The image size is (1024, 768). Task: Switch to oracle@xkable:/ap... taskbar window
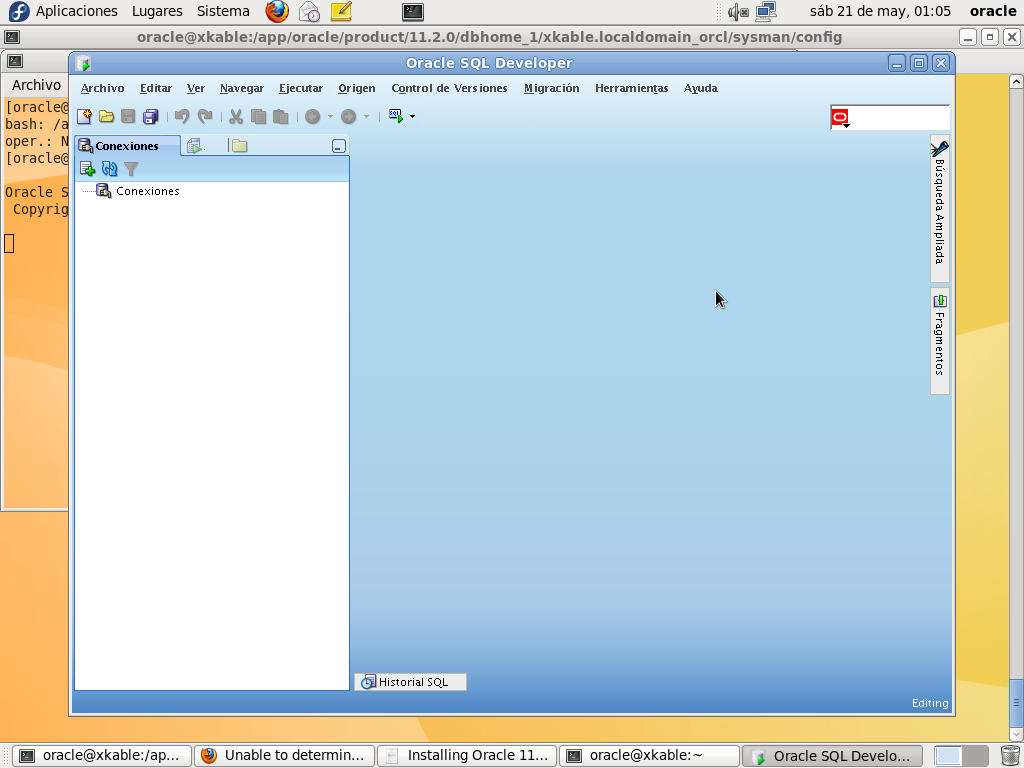click(103, 756)
